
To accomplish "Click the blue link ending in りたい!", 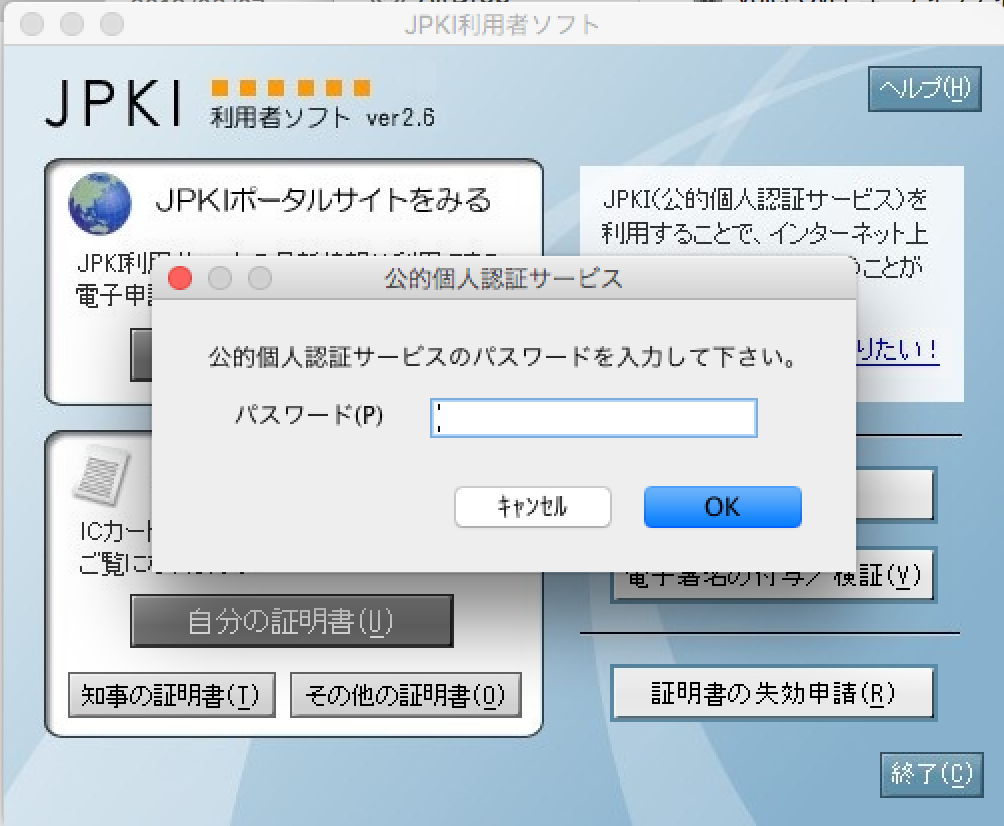I will [898, 350].
